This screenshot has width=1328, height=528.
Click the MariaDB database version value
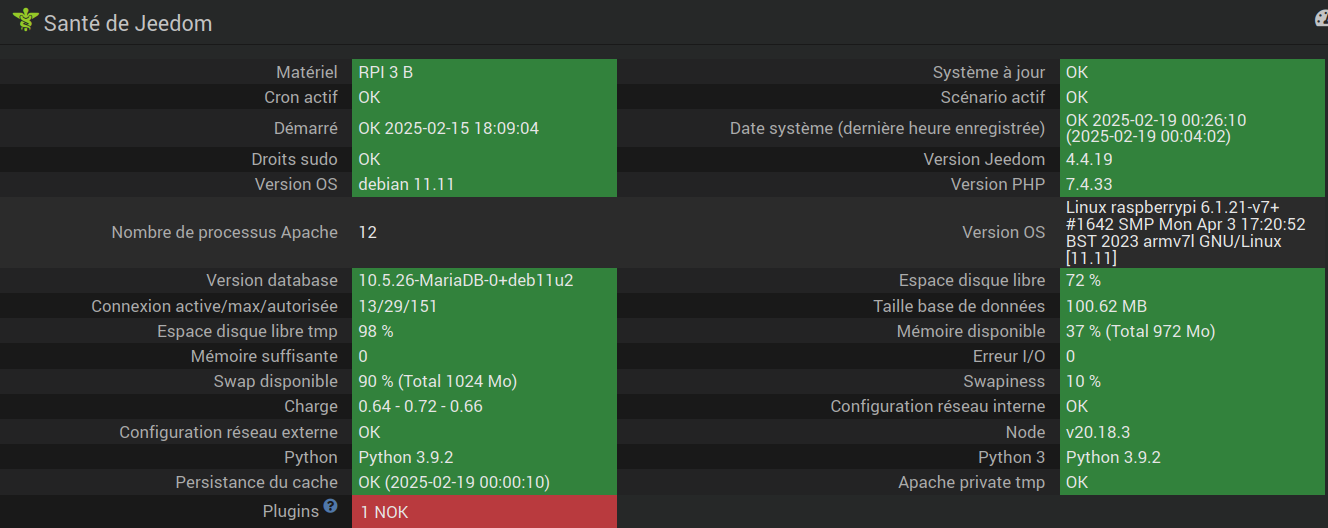pyautogui.click(x=484, y=281)
